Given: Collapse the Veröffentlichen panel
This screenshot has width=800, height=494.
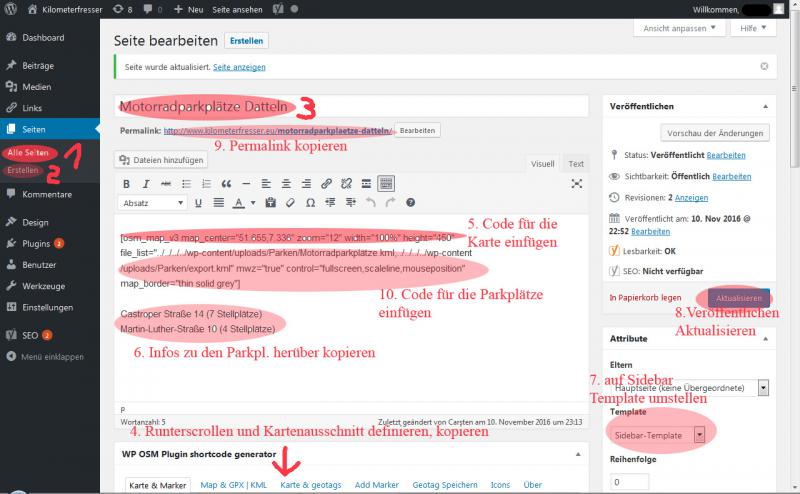Looking at the screenshot, I should 766,105.
